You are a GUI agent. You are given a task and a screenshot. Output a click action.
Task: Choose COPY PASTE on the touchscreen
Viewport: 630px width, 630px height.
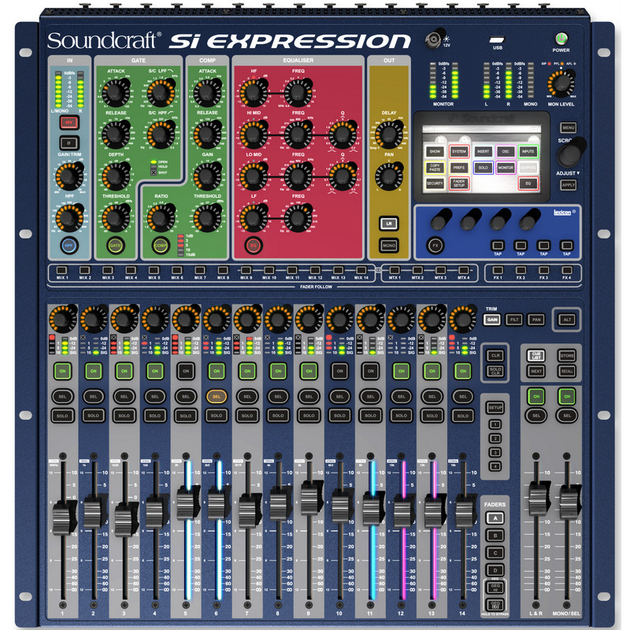[435, 168]
